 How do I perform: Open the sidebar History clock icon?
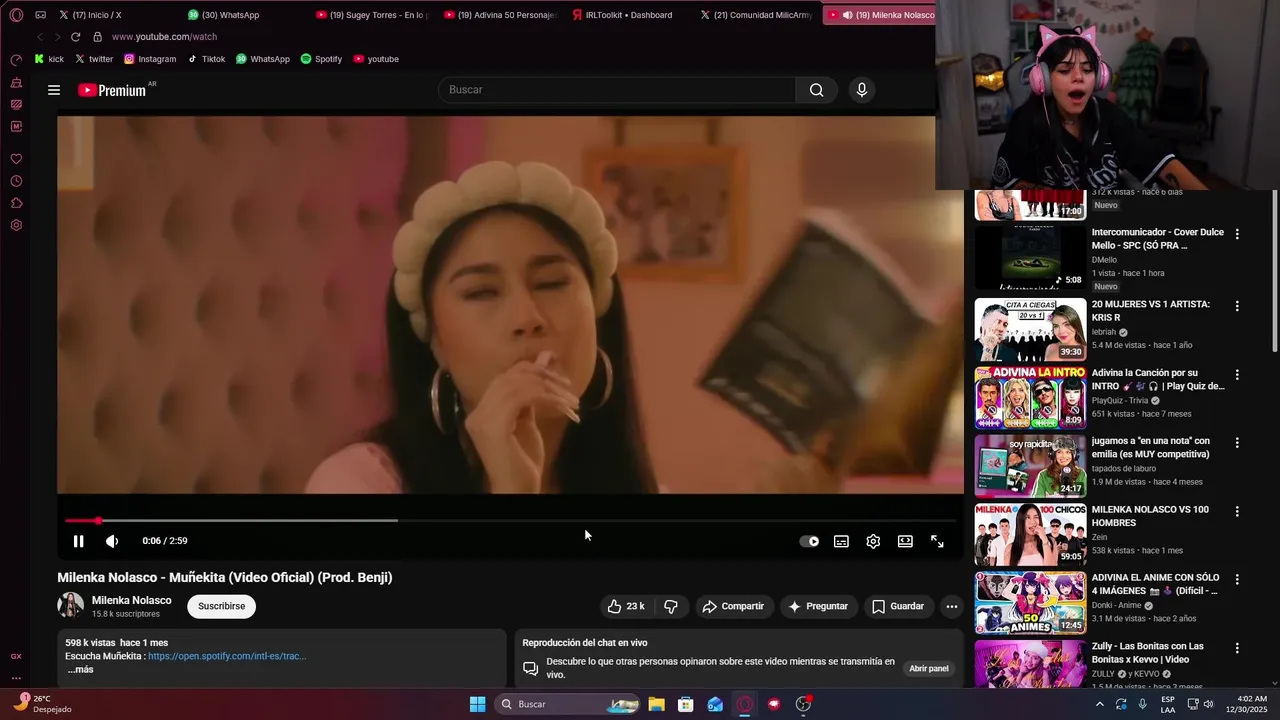(16, 181)
